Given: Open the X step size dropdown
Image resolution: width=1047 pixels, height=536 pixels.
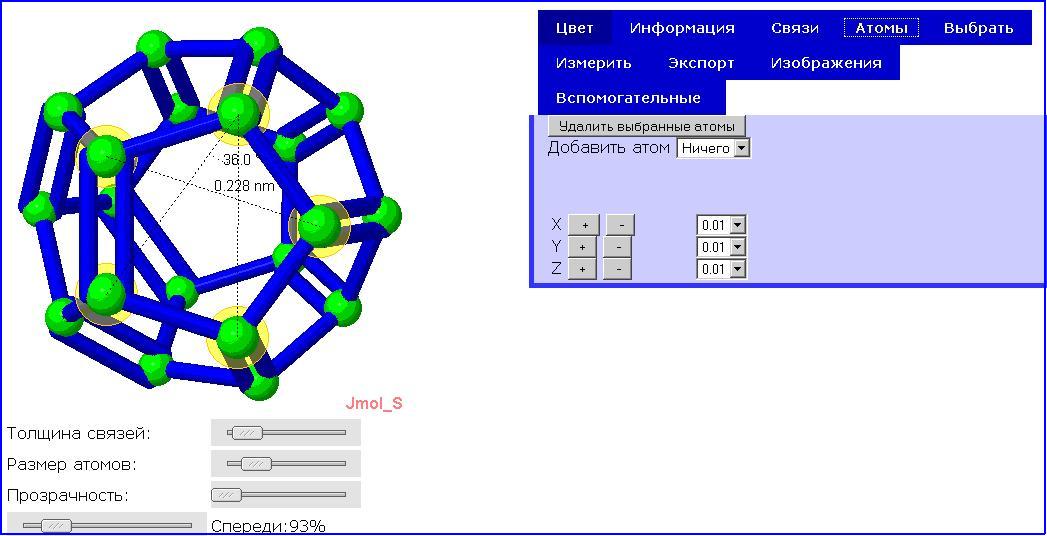Looking at the screenshot, I should coord(721,225).
